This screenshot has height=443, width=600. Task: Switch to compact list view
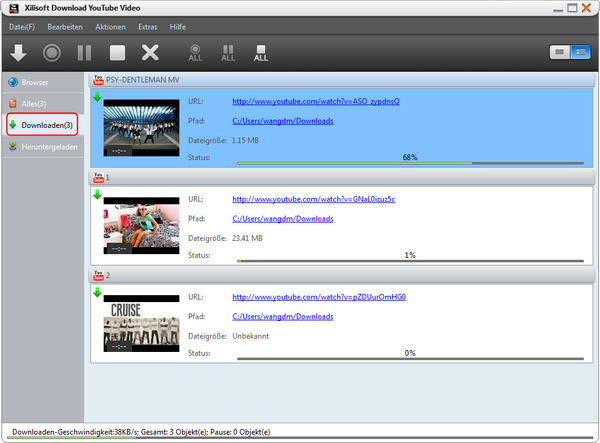(560, 52)
